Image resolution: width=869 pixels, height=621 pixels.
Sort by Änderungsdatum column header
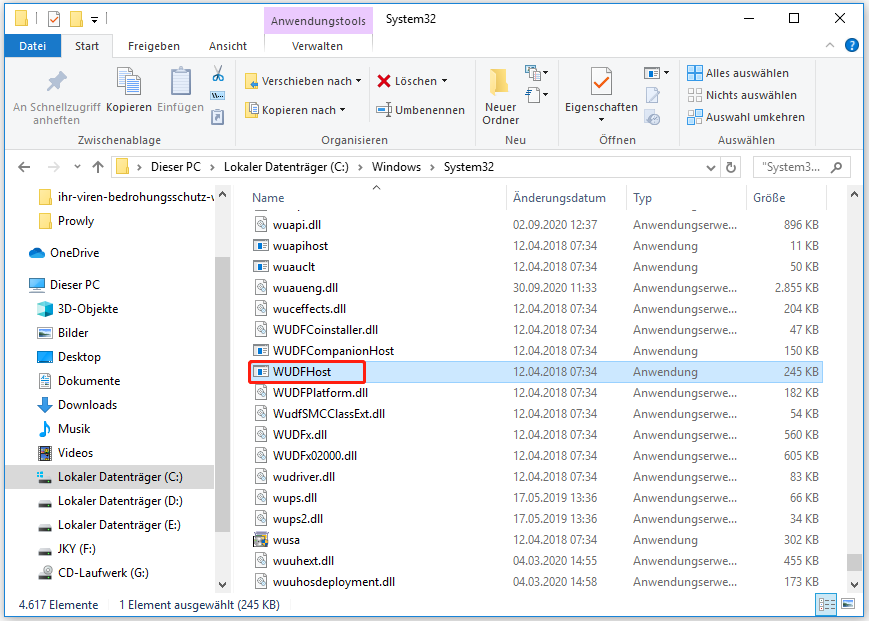pyautogui.click(x=559, y=198)
